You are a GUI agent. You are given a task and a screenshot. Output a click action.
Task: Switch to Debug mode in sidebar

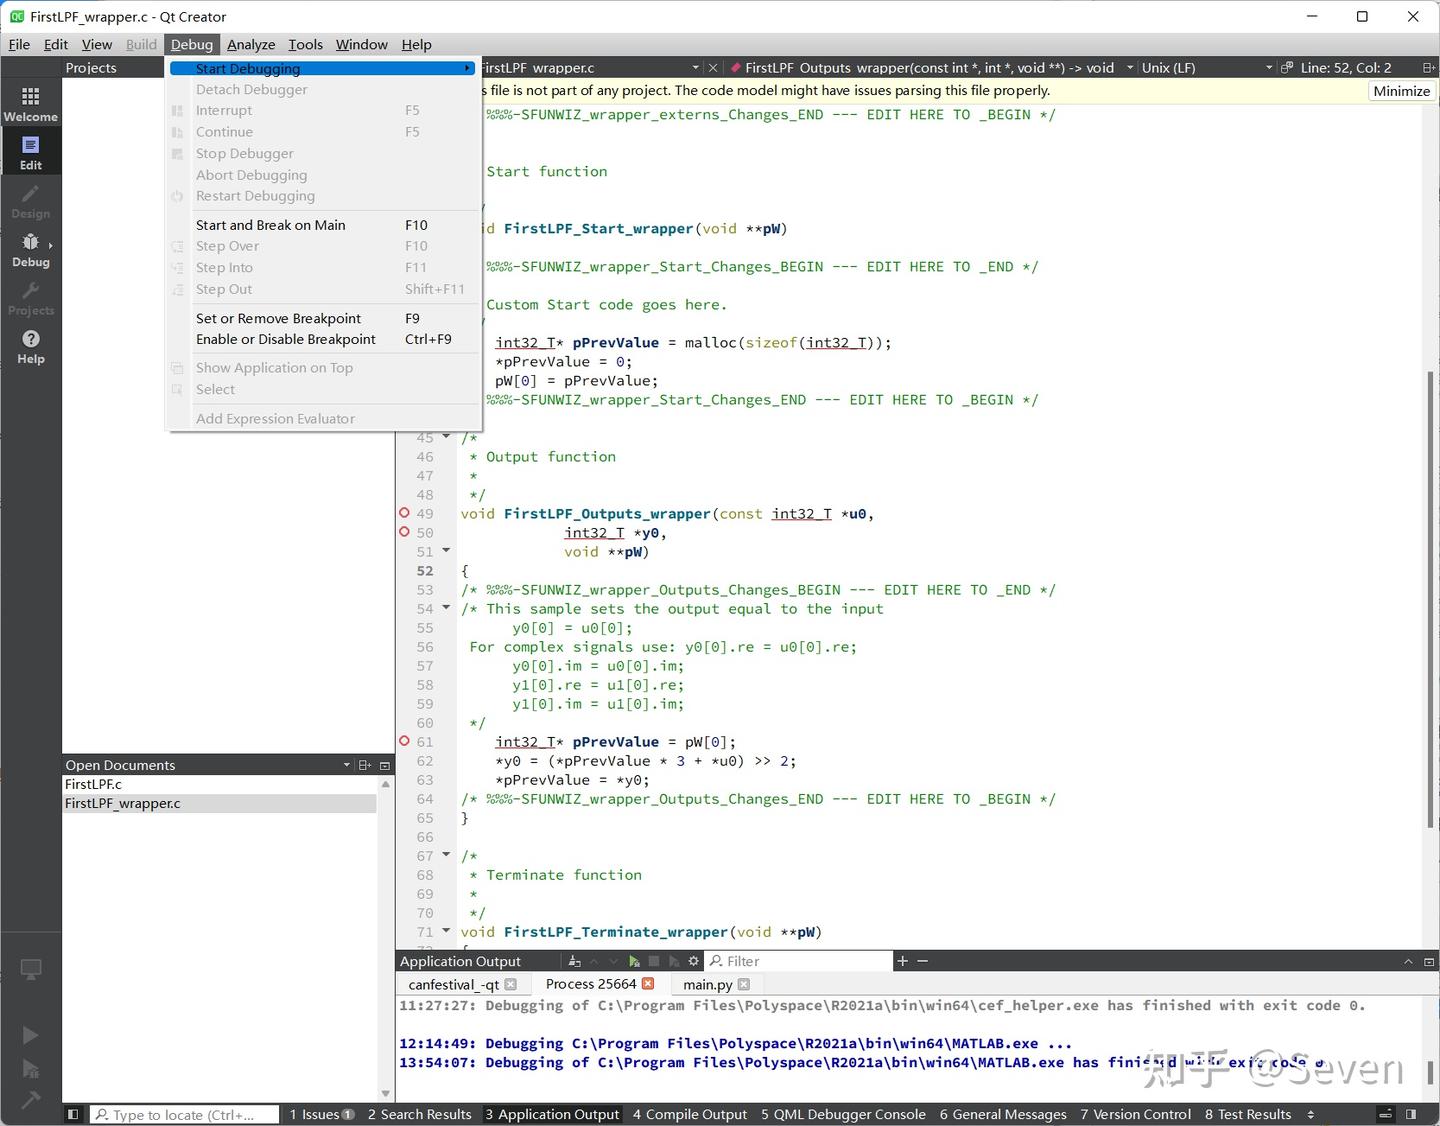click(x=30, y=249)
